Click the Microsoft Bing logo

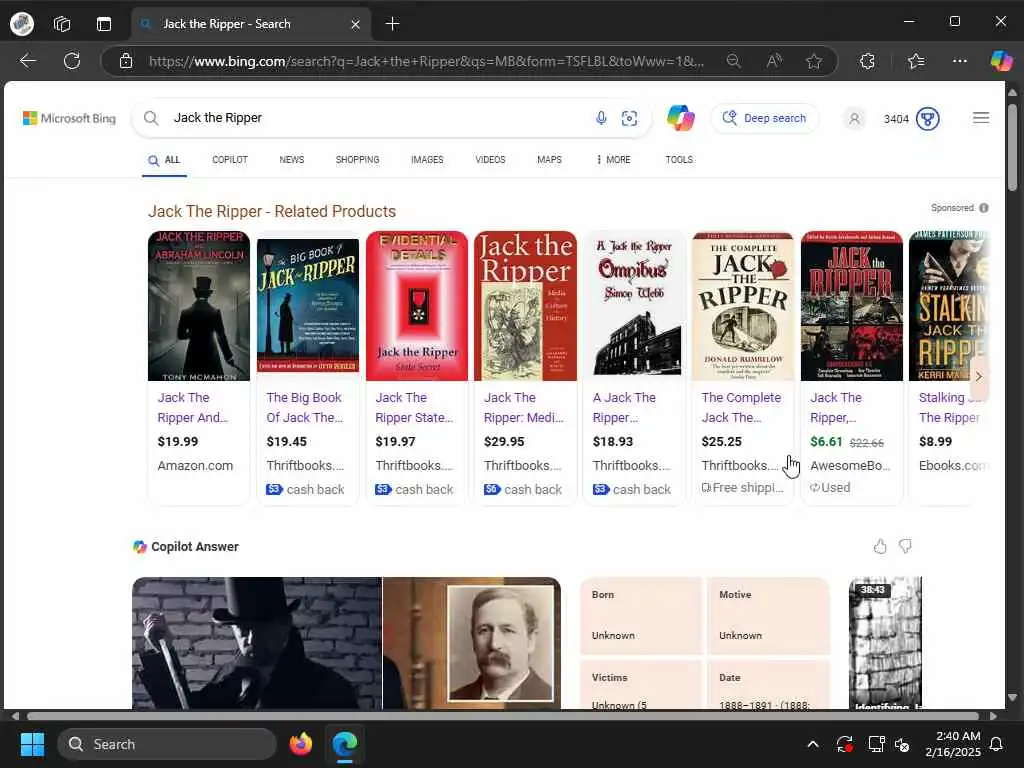coord(69,118)
